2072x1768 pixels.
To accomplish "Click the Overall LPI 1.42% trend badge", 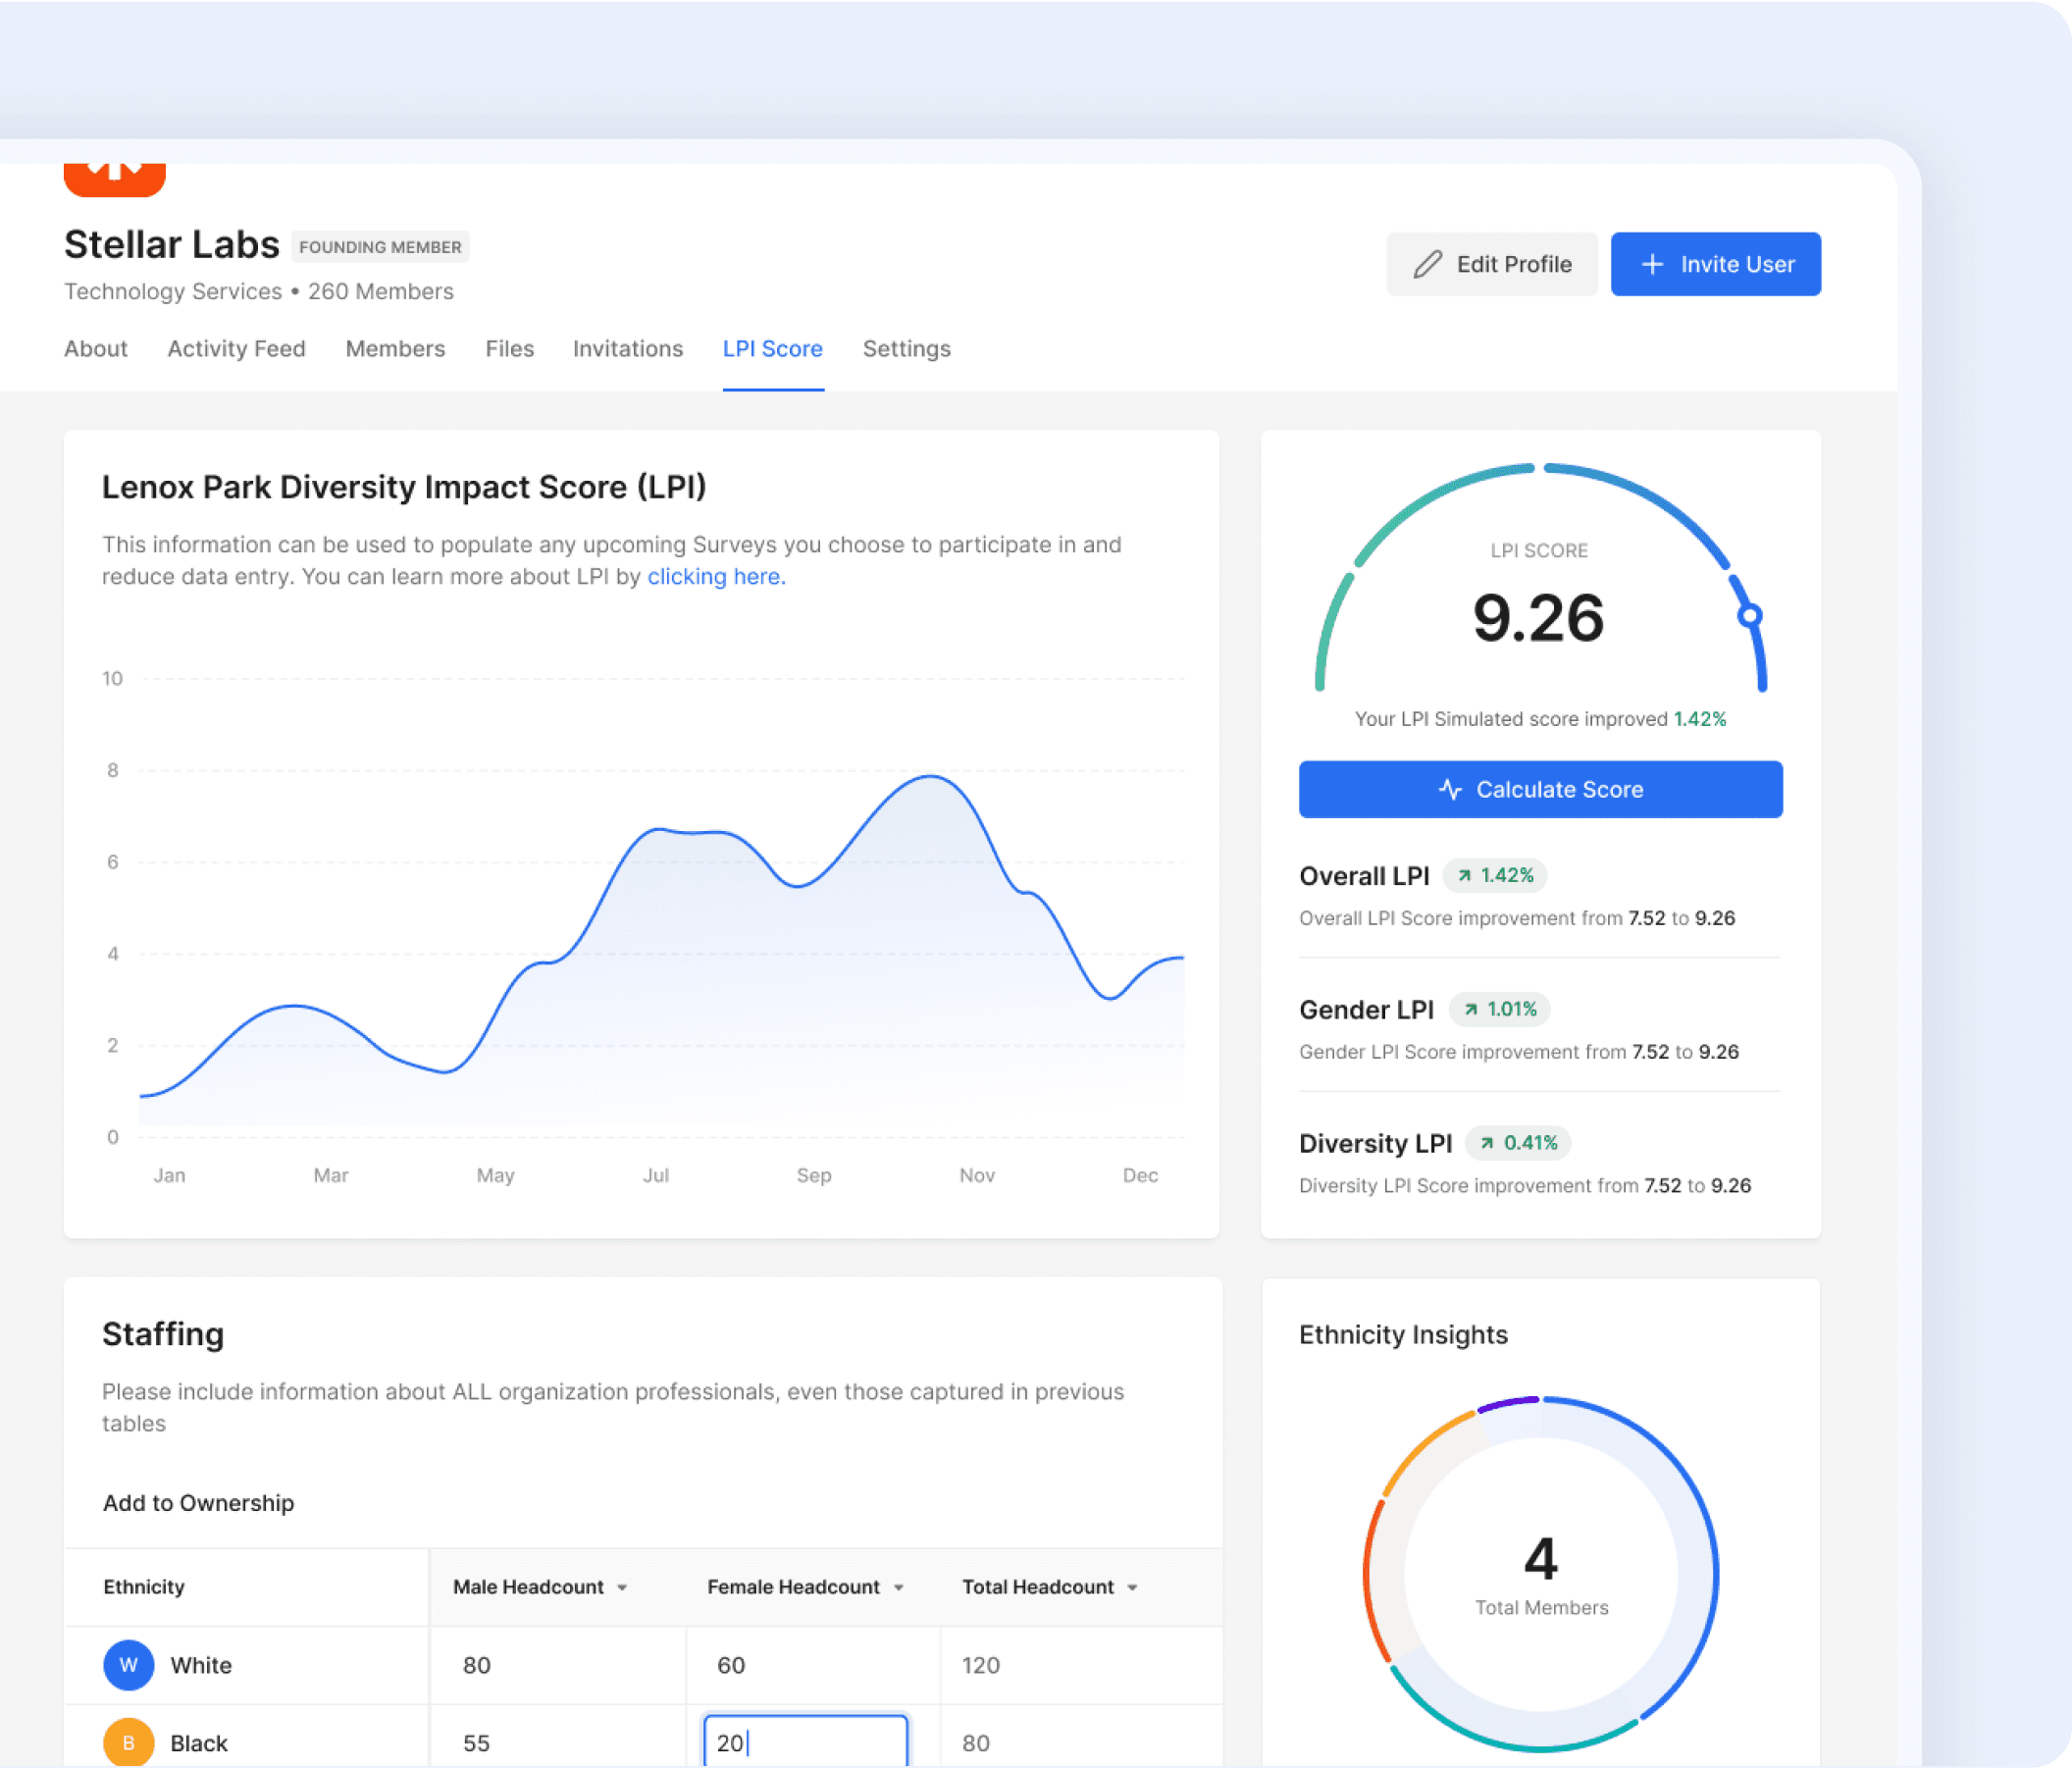I will point(1495,875).
